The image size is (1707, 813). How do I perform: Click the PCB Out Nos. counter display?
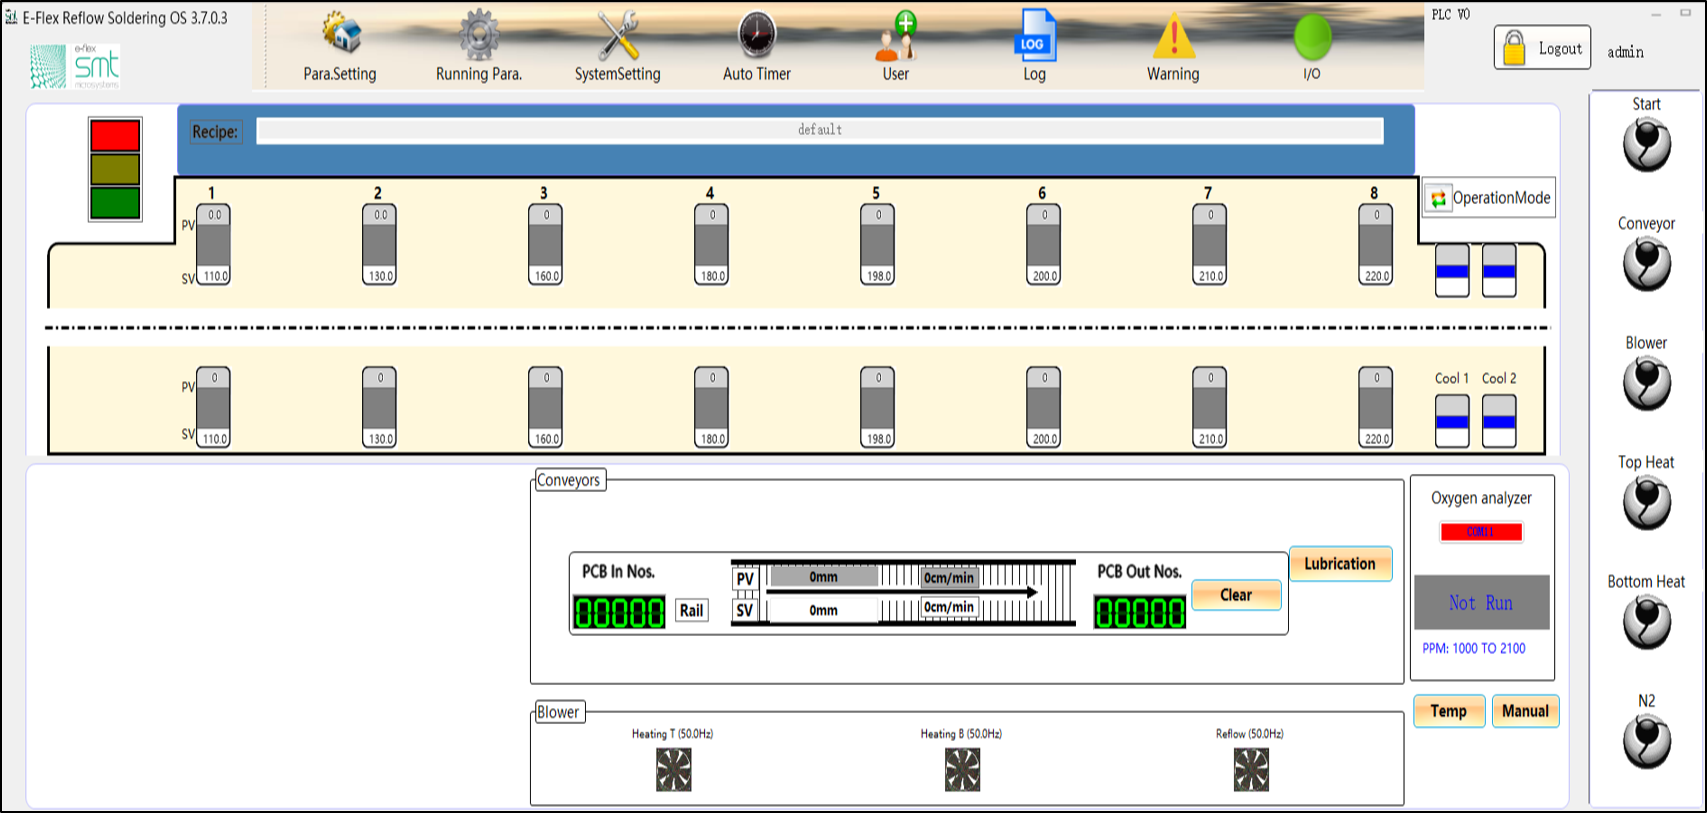point(1140,612)
